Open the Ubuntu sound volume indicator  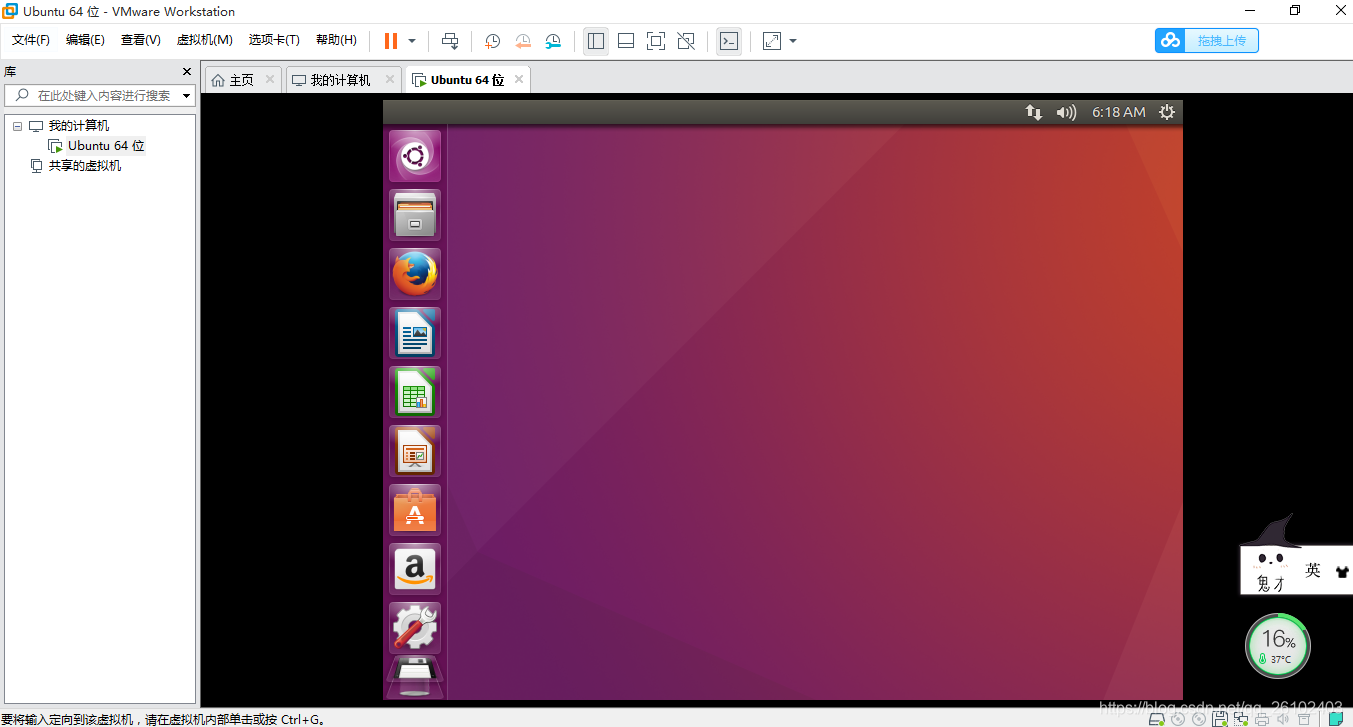coord(1066,112)
